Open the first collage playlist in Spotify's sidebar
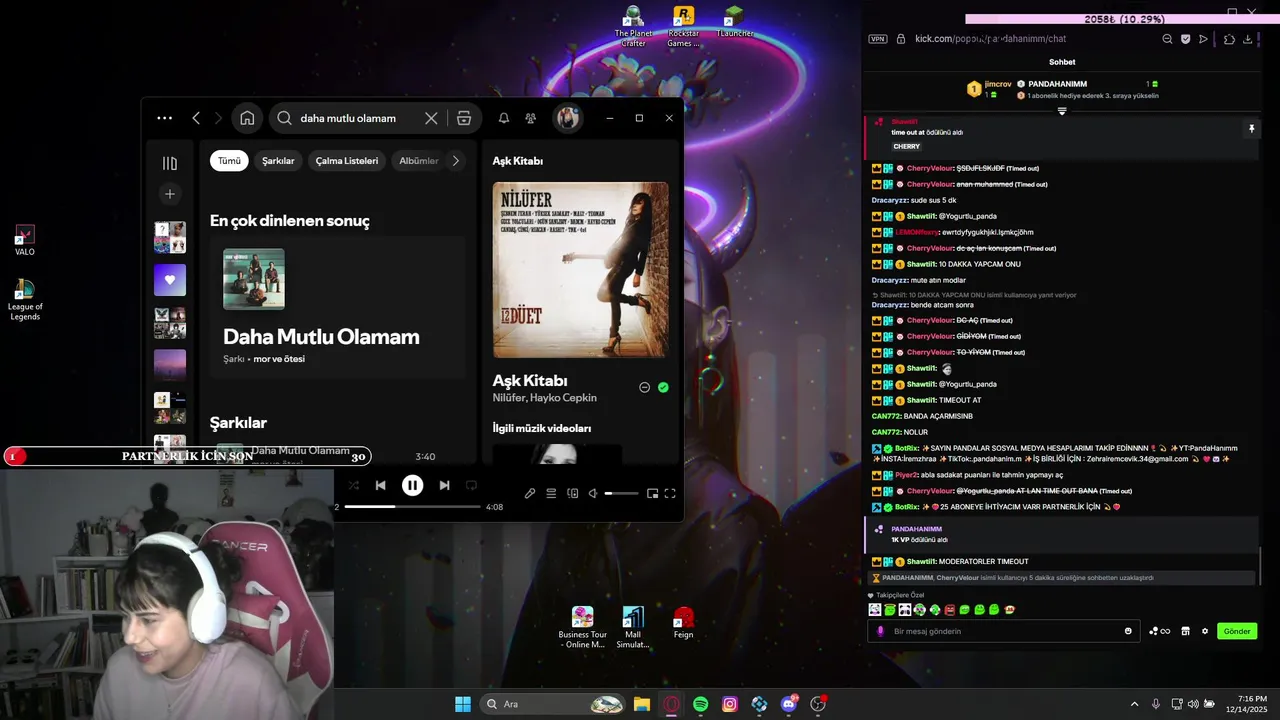 (170, 237)
